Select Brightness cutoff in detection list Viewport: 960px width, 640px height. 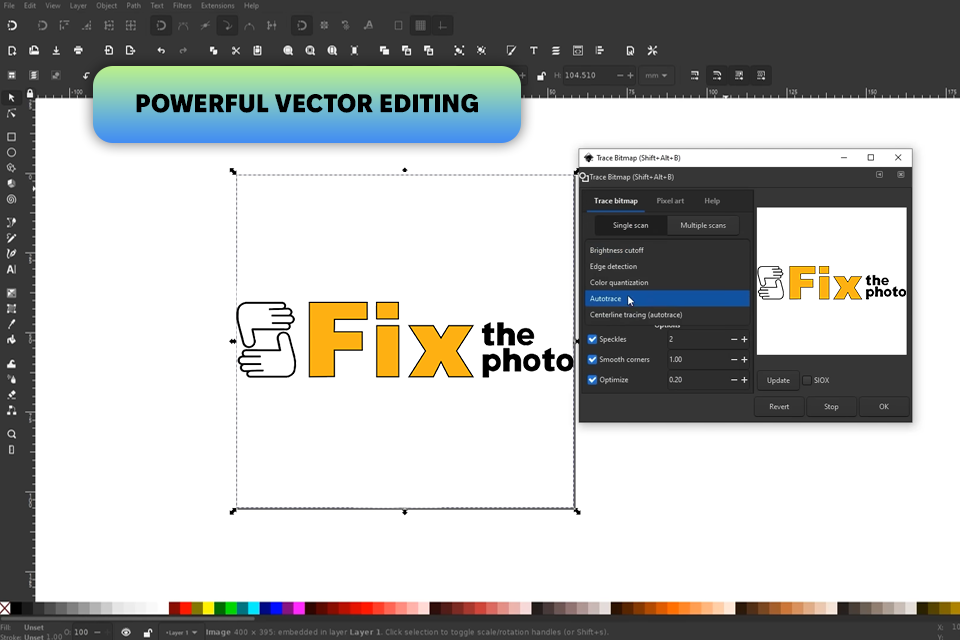pyautogui.click(x=667, y=250)
